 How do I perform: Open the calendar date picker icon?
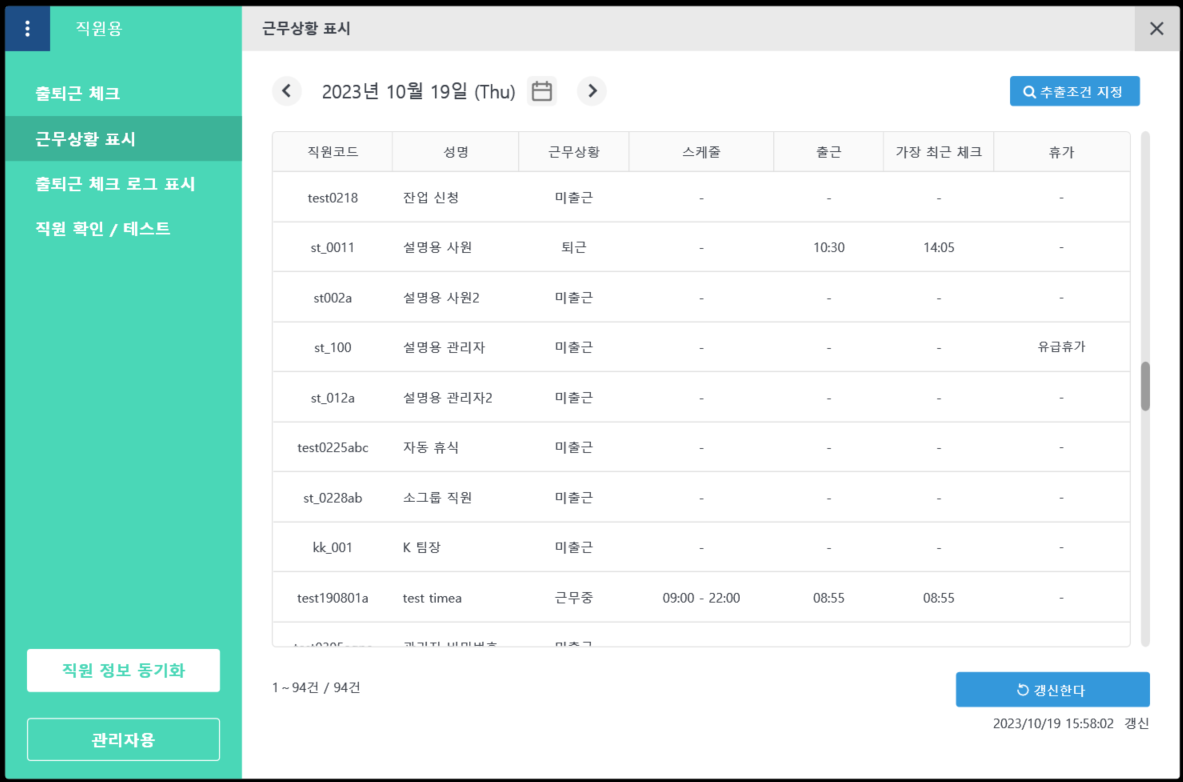click(542, 91)
